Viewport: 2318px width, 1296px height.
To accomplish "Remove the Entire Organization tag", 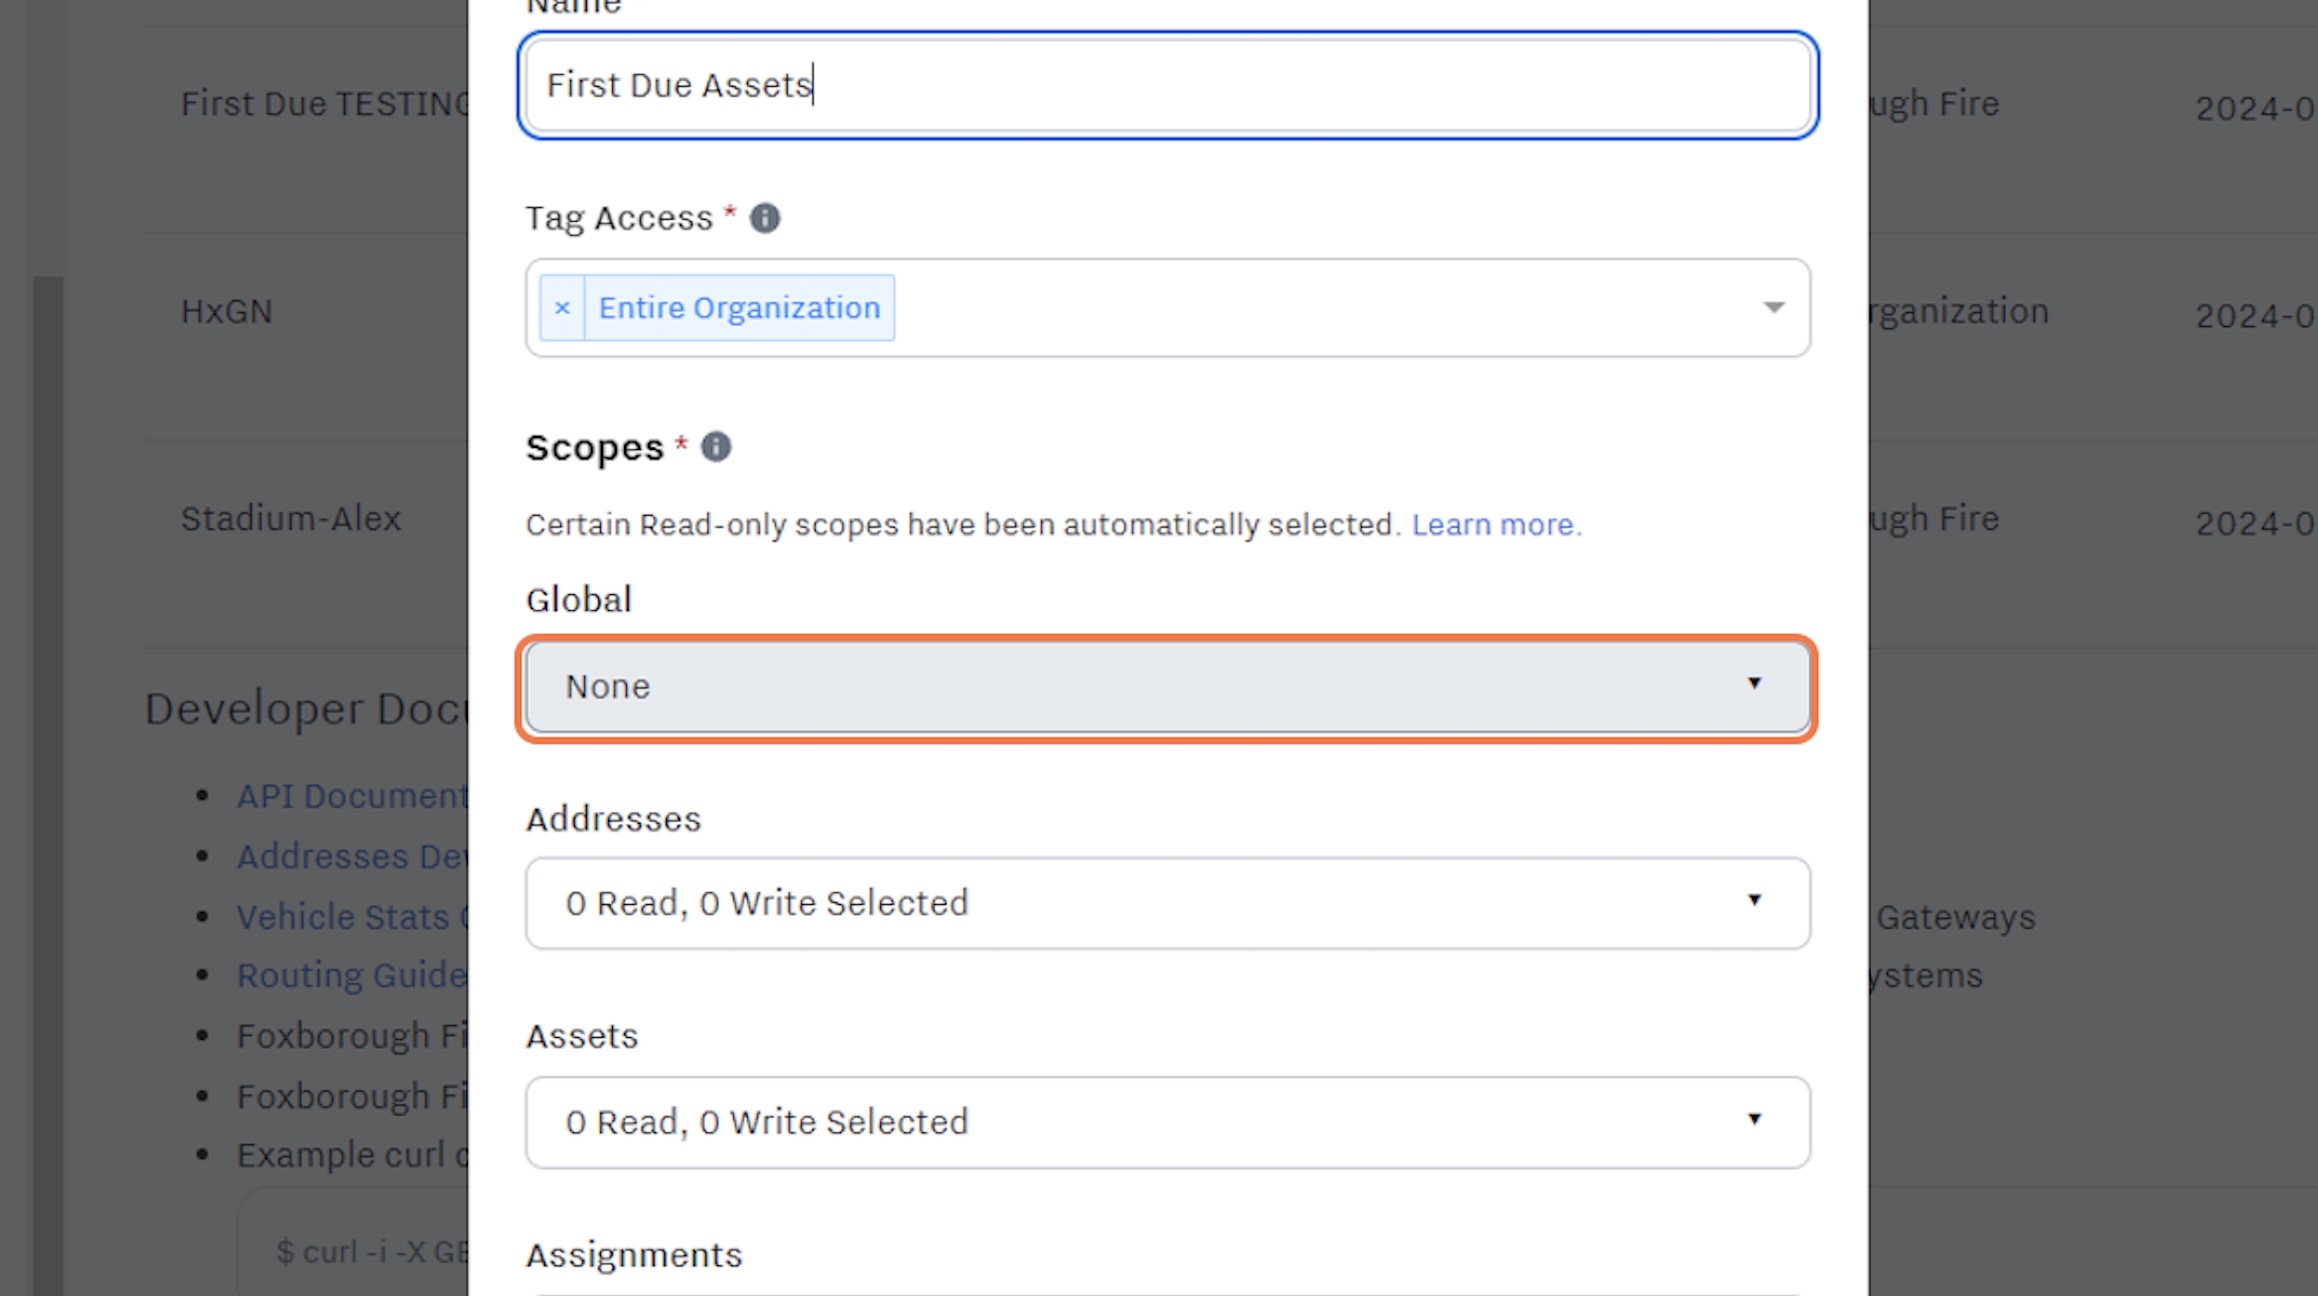I will point(562,308).
